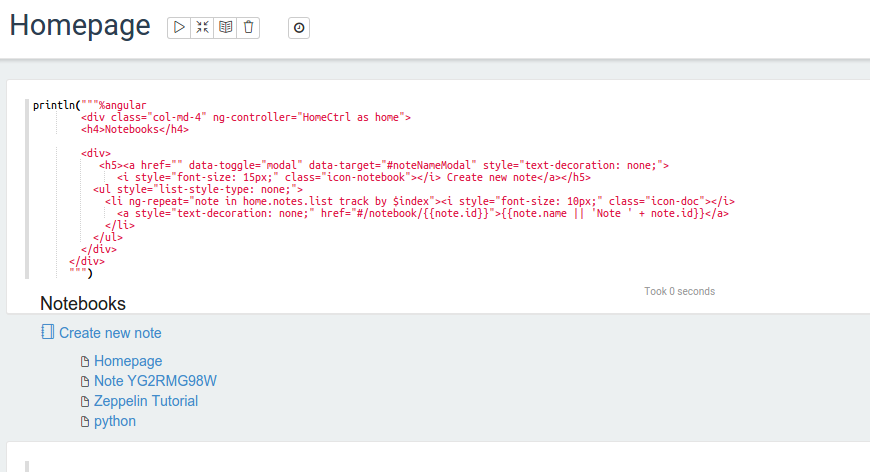Click the Homepage note title to rename
Image resolution: width=870 pixels, height=472 pixels.
(x=80, y=27)
